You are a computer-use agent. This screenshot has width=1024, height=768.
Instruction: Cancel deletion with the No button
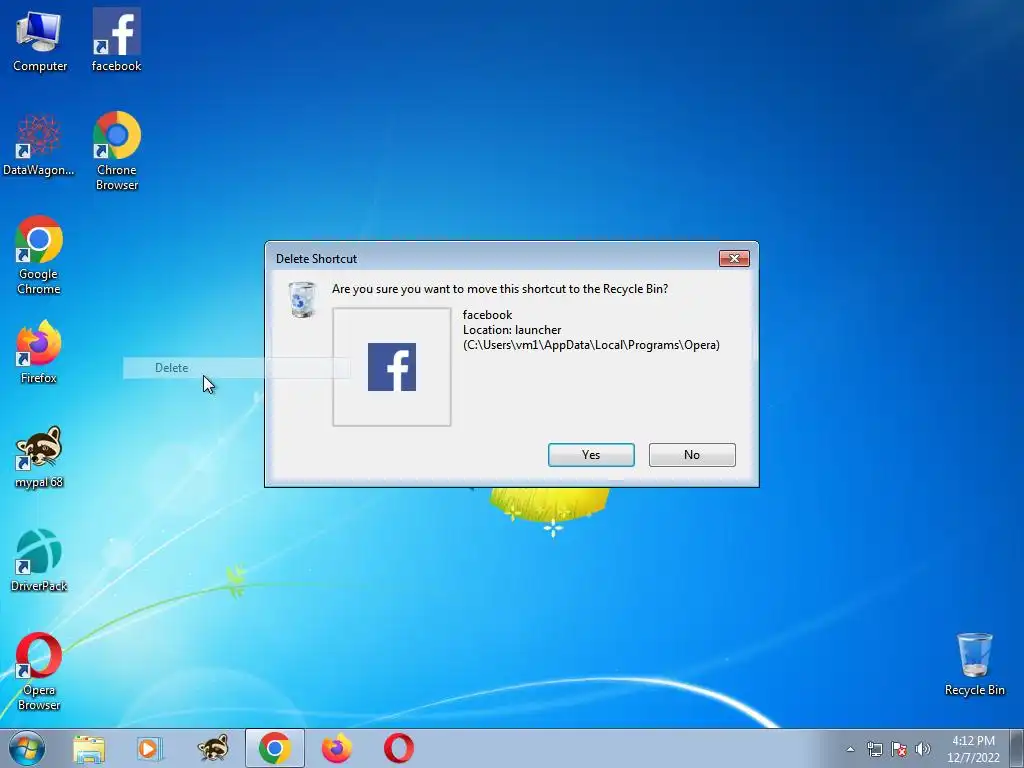(692, 455)
